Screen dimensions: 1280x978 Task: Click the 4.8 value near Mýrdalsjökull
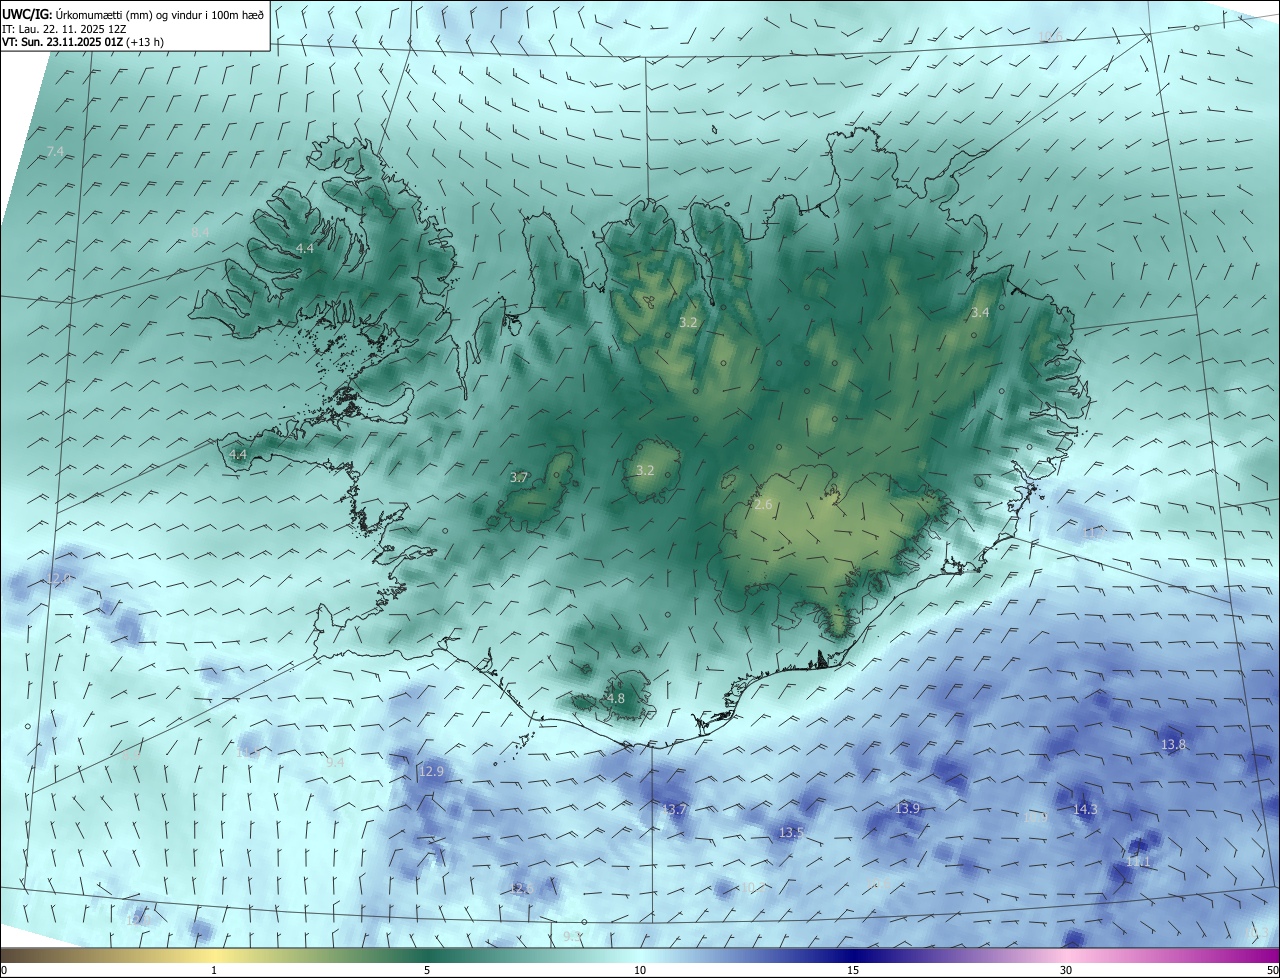(x=615, y=699)
